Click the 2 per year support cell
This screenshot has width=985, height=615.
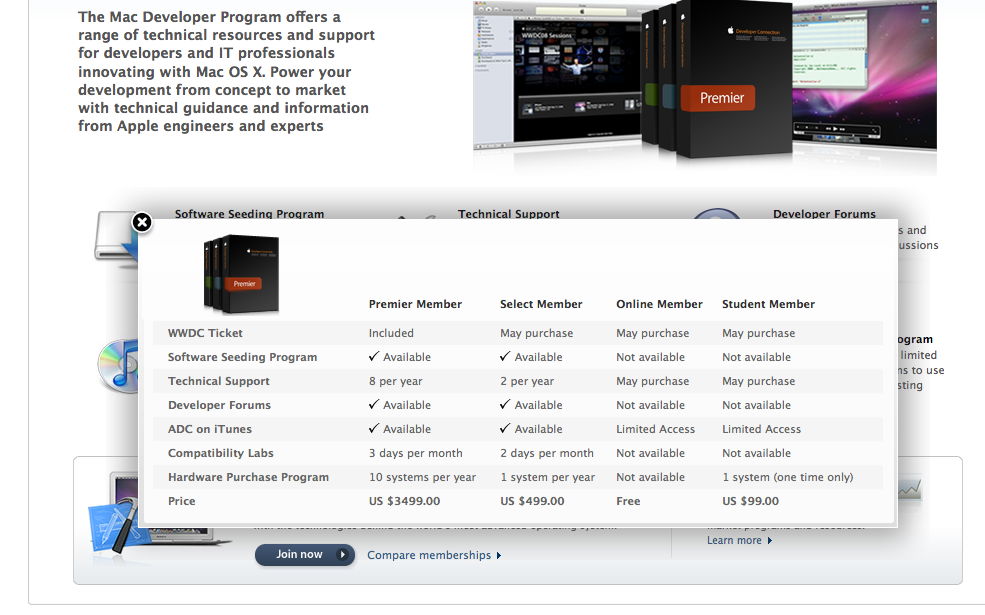point(527,381)
